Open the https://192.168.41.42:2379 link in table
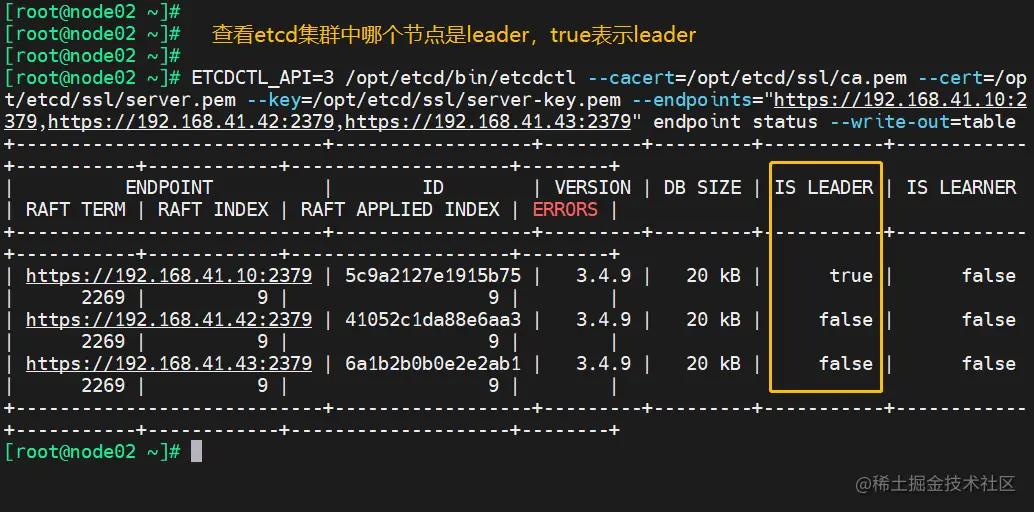The image size is (1034, 512). (x=169, y=320)
